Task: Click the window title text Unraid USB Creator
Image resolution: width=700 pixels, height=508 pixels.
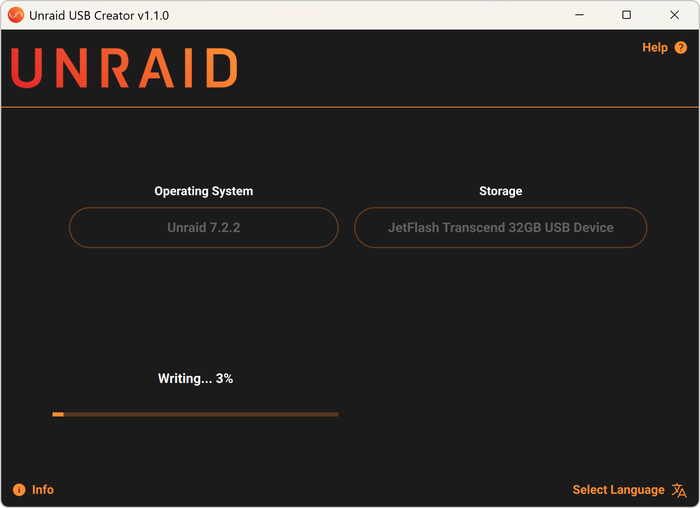Action: point(100,15)
